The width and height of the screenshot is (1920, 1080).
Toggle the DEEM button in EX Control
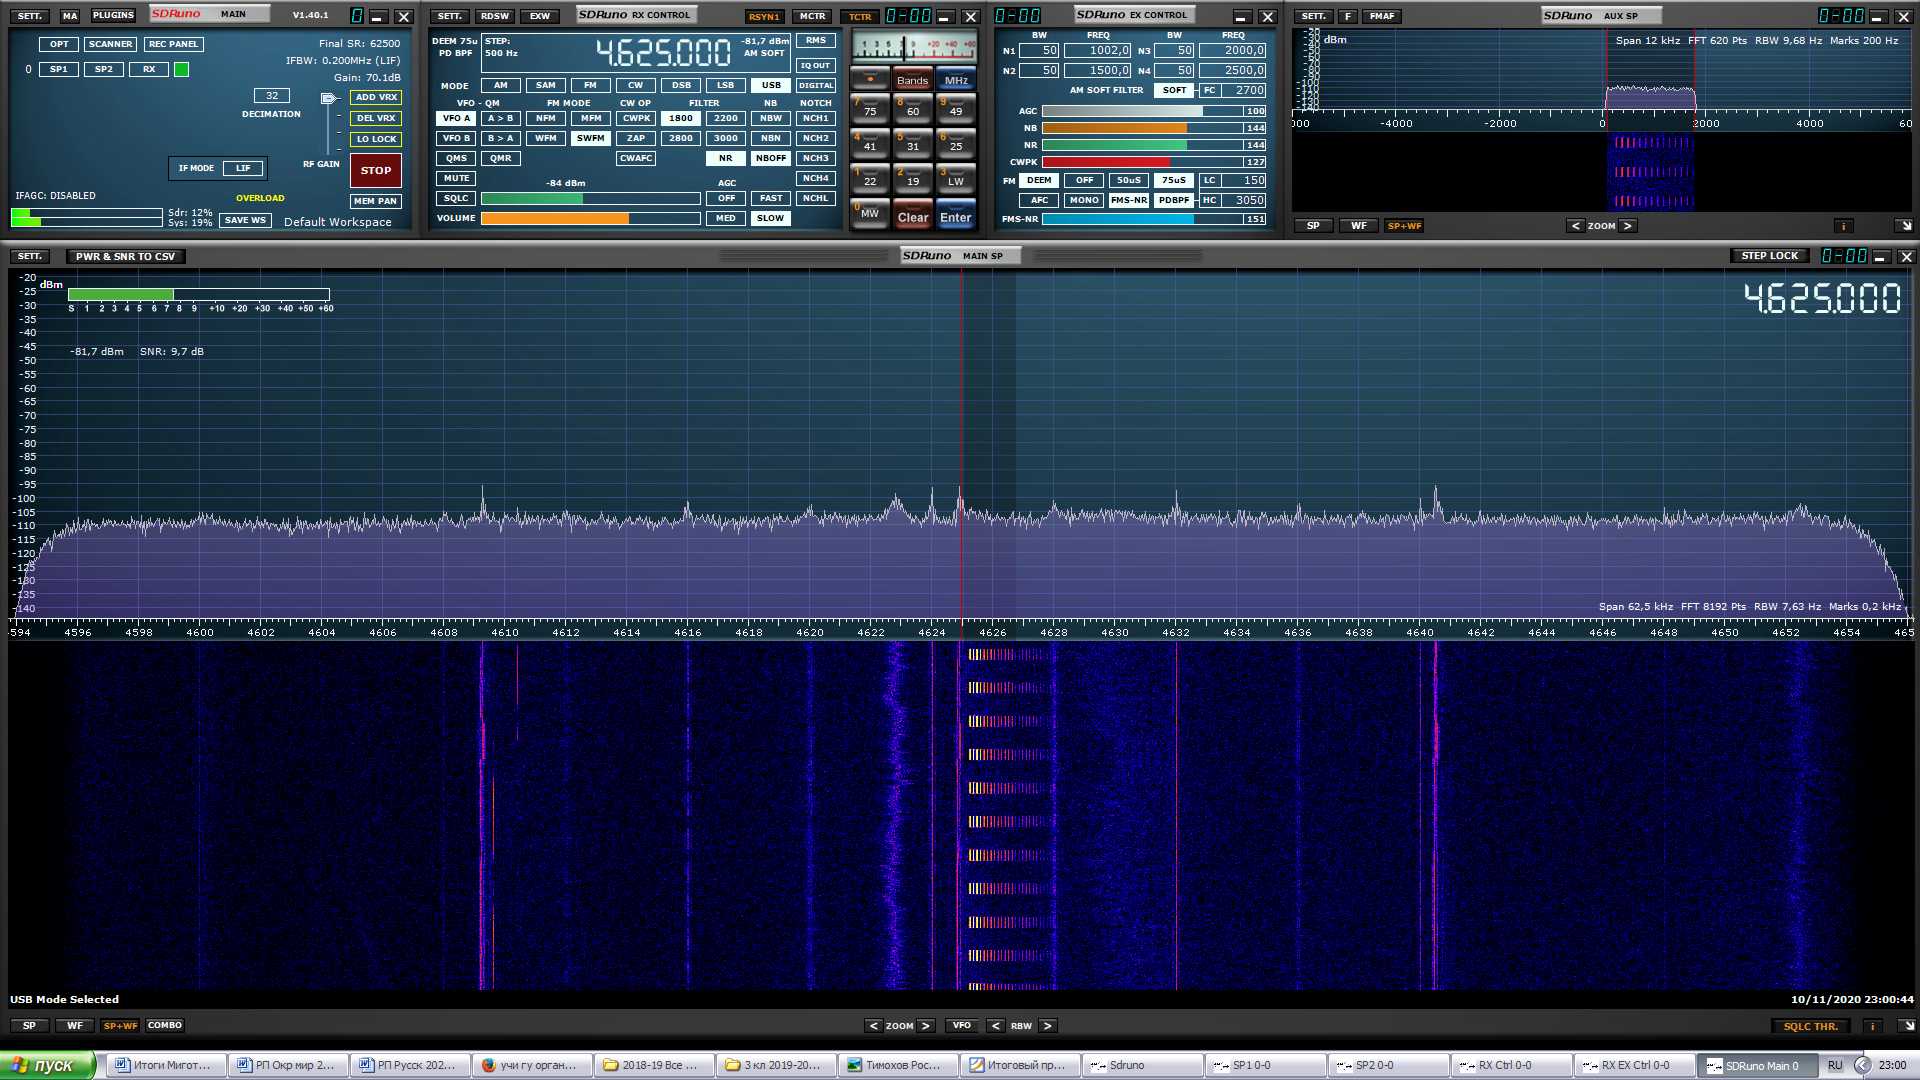coord(1039,180)
